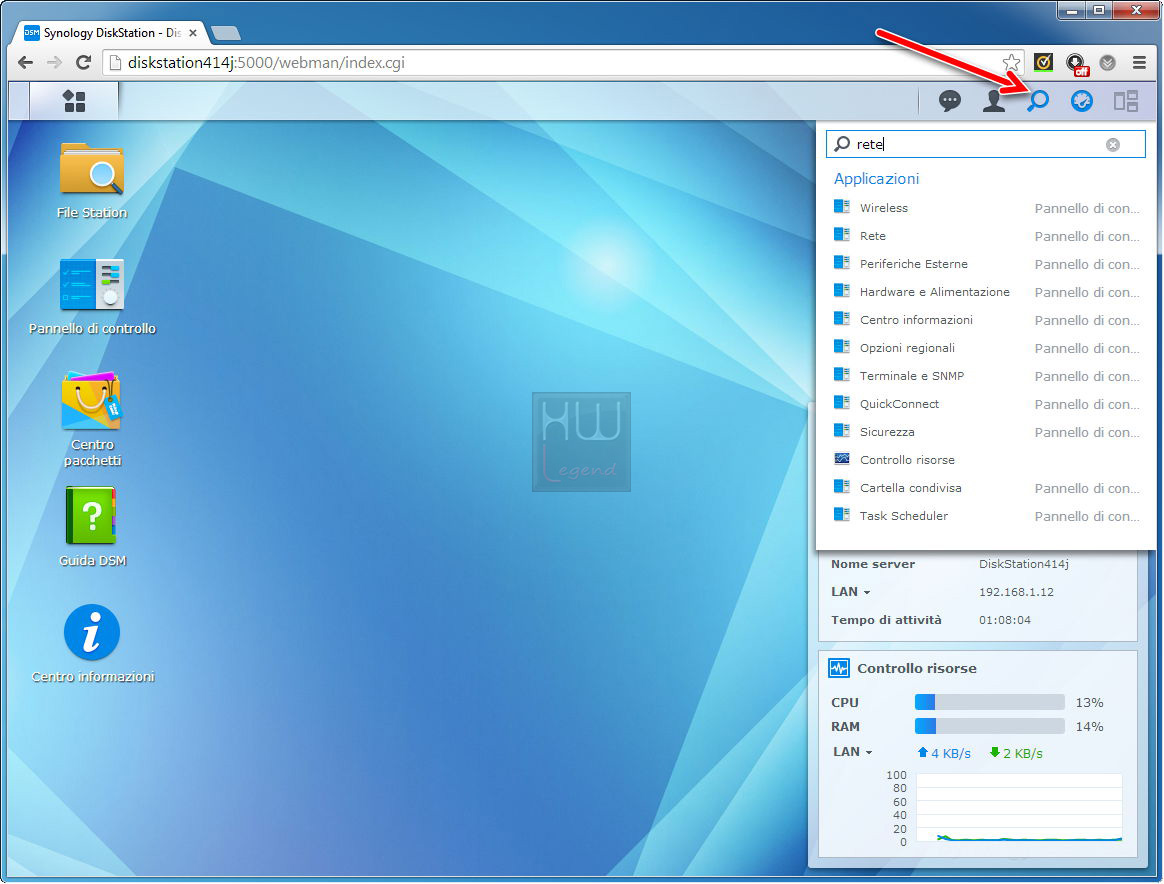The image size is (1164, 884).
Task: Click the Controllo risorse widget title icon
Action: coord(839,668)
